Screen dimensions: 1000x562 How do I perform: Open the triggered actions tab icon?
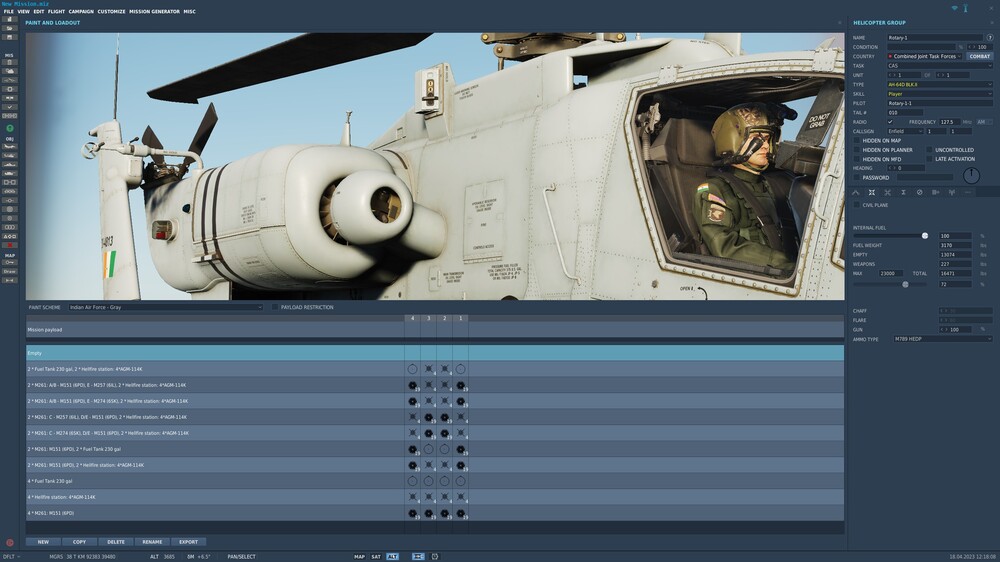tap(888, 193)
